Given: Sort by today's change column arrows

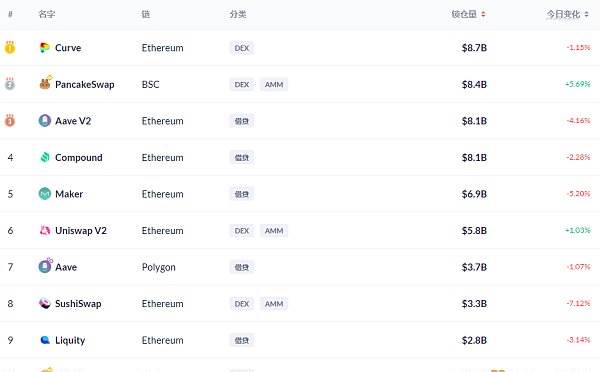Looking at the screenshot, I should click(x=587, y=15).
